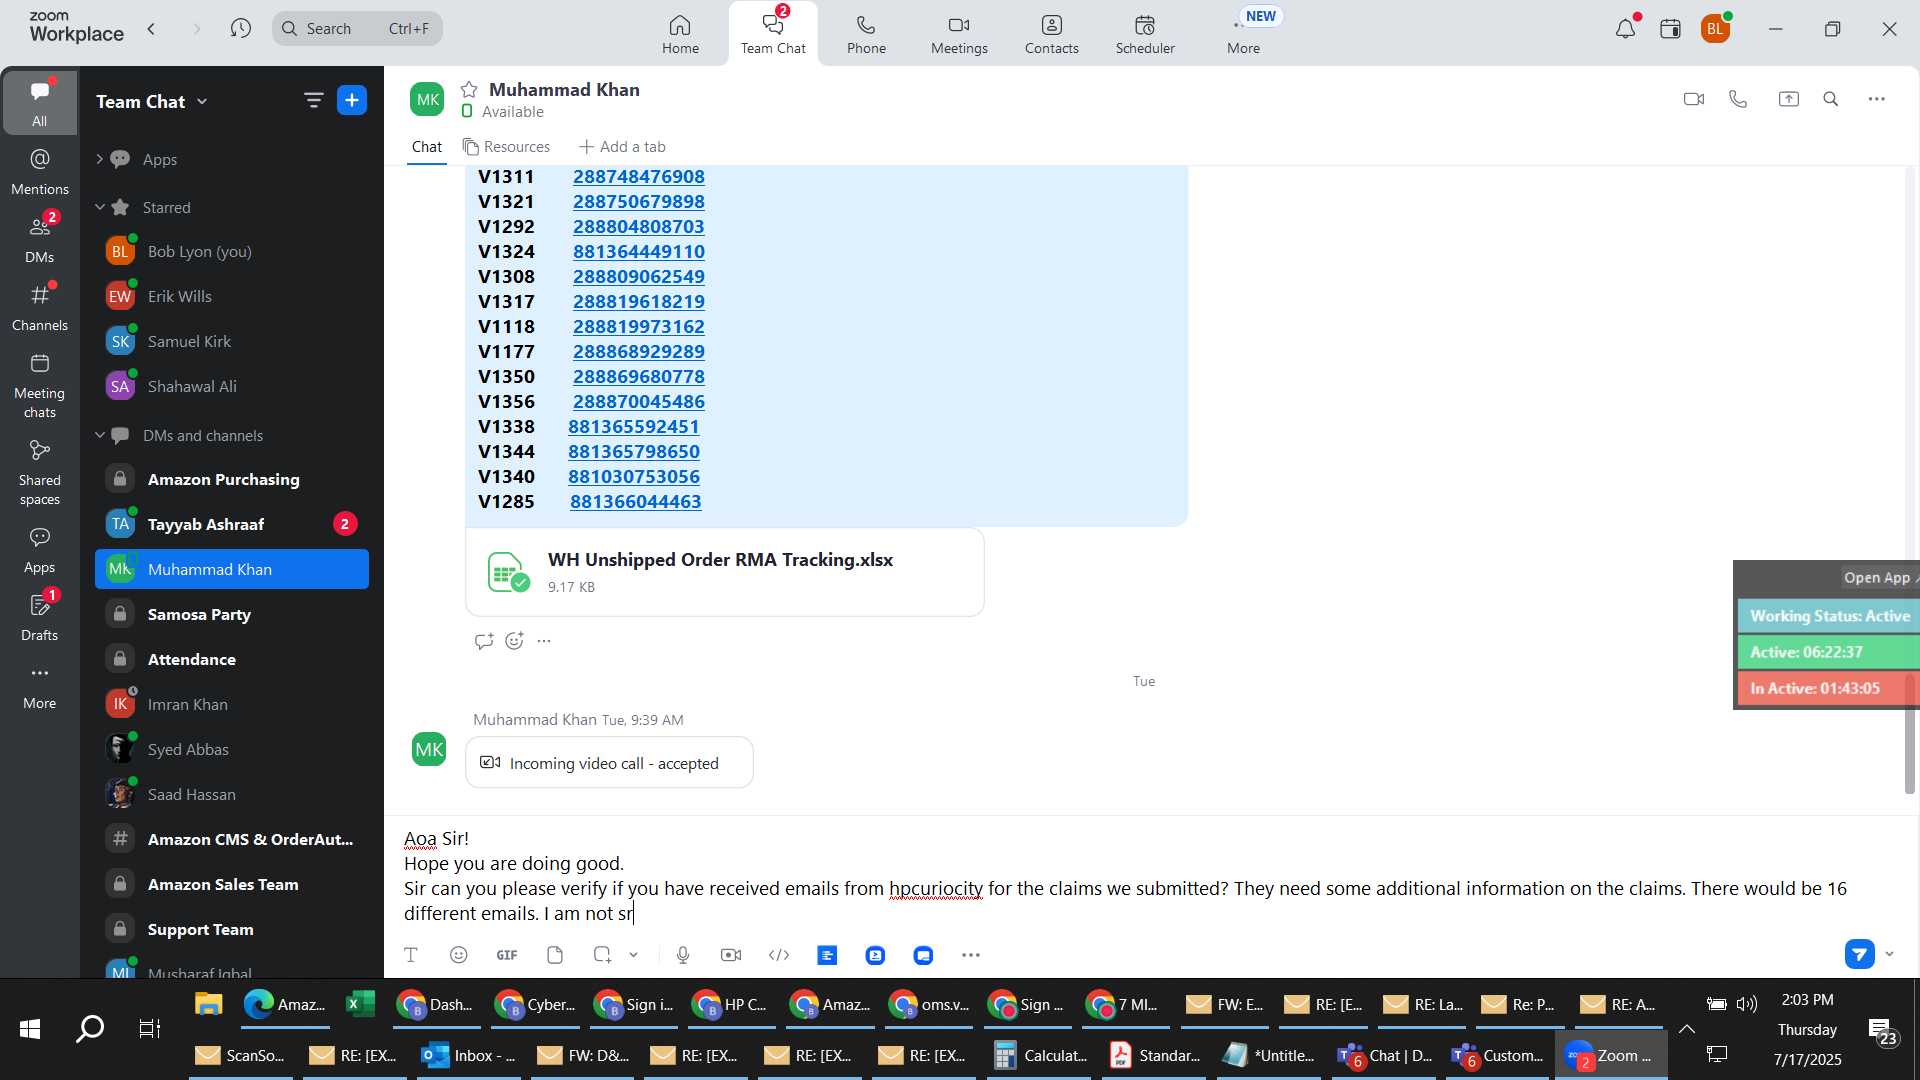Open the Resources tab
The height and width of the screenshot is (1080, 1920).
point(506,146)
